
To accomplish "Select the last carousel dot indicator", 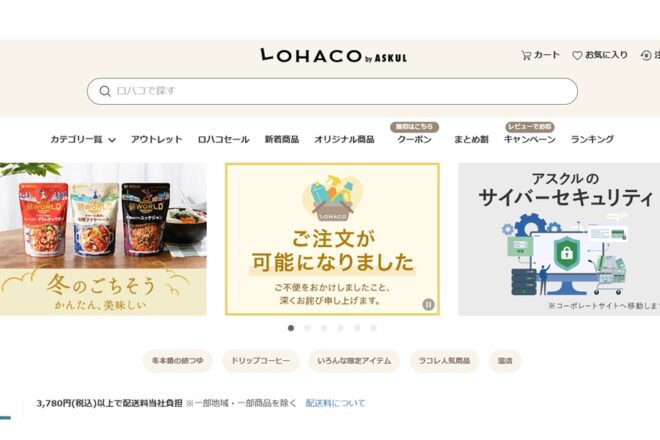I will (373, 328).
